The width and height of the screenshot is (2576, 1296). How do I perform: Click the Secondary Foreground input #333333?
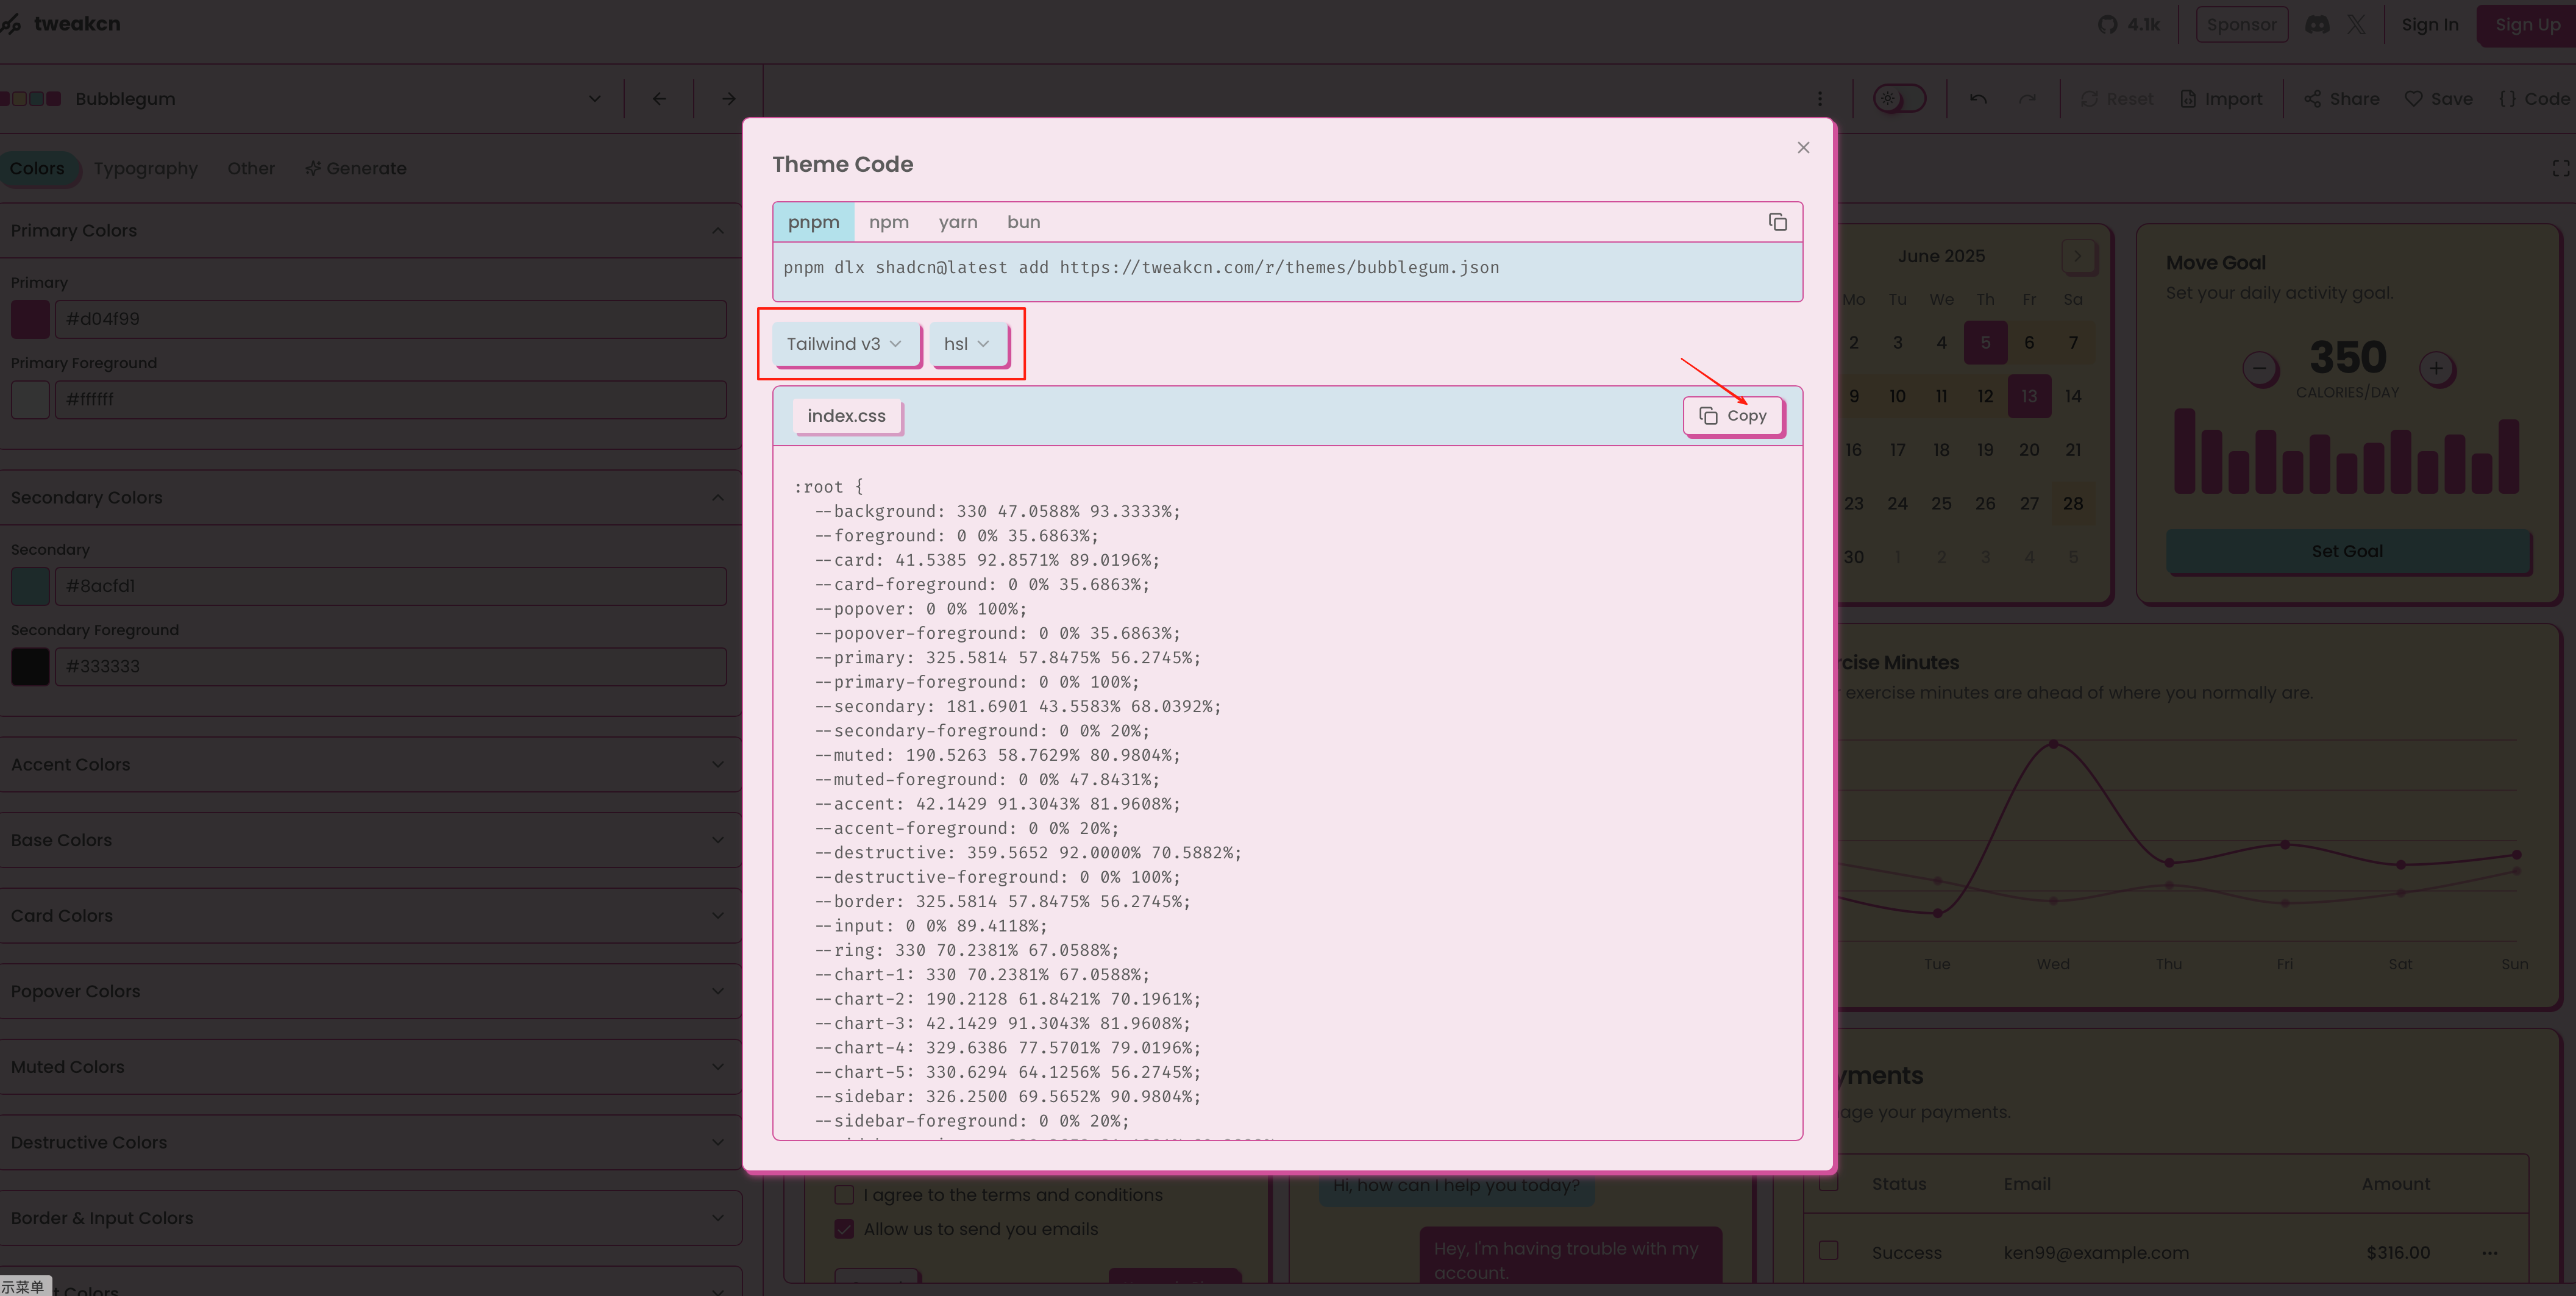coord(391,666)
